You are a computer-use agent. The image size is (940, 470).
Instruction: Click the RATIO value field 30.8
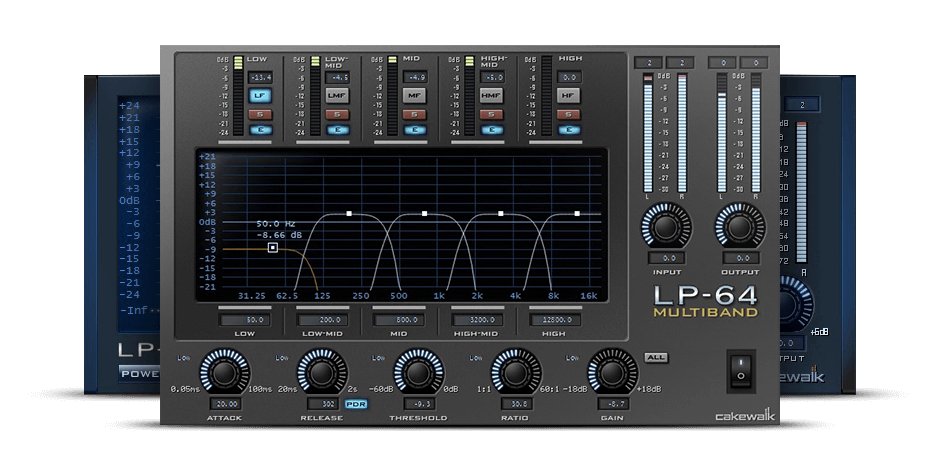coord(517,404)
